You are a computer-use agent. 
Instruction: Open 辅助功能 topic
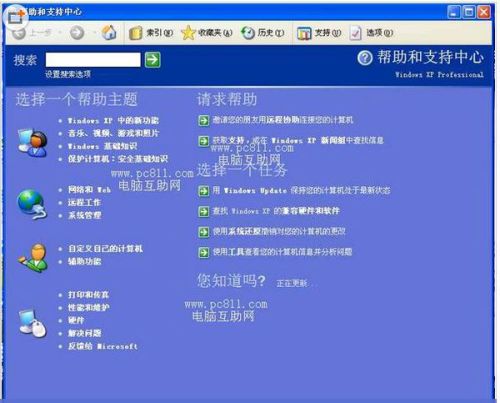coord(84,262)
